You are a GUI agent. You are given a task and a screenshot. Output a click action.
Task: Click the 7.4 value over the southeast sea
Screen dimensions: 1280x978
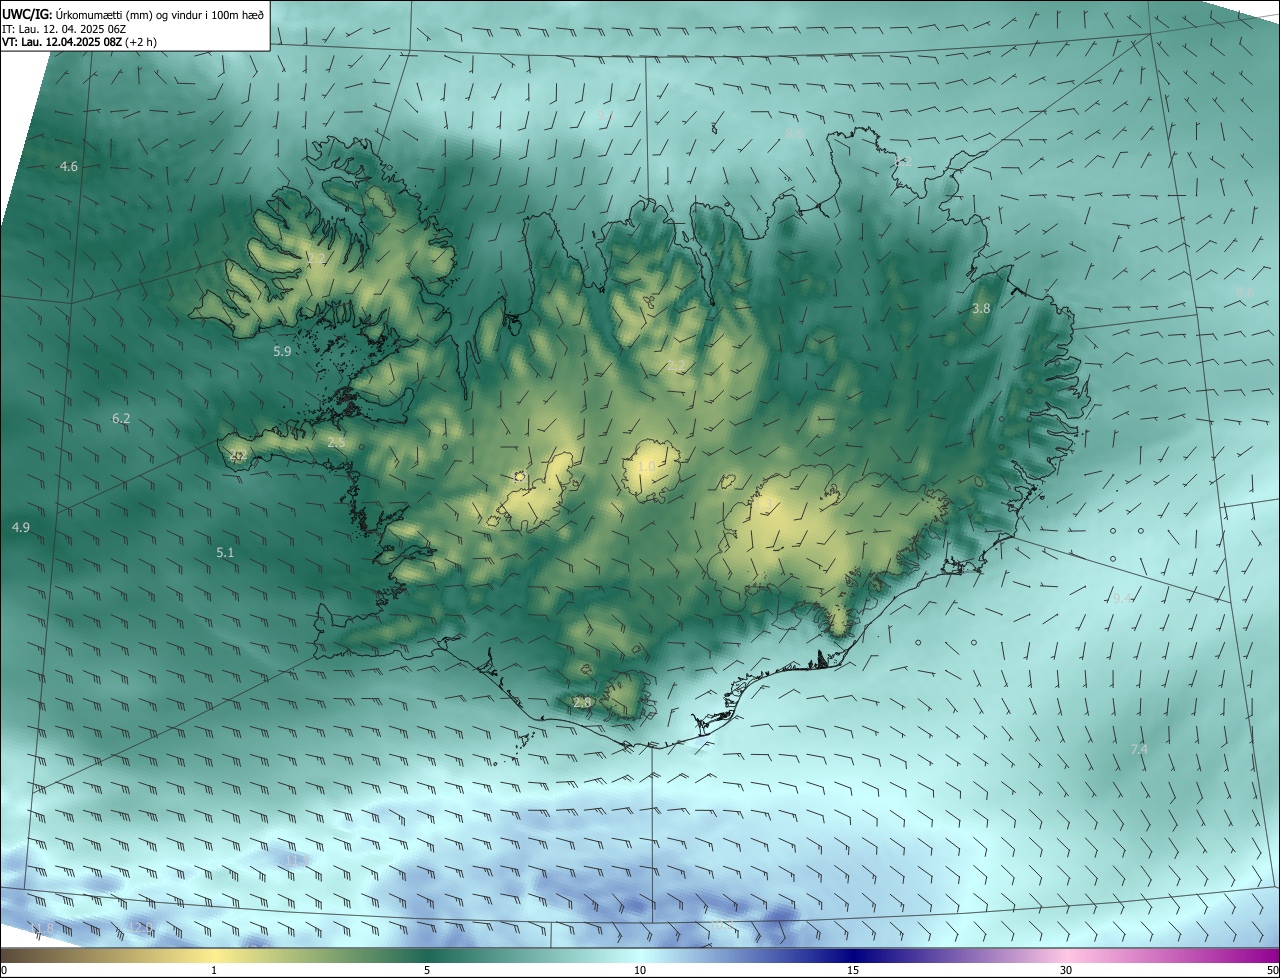1139,749
